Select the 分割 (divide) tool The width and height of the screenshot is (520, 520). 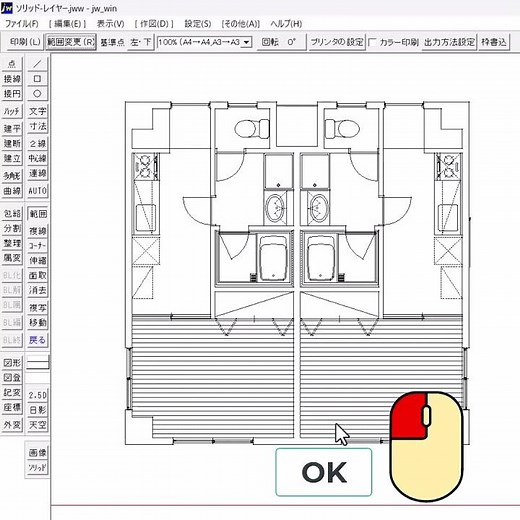coord(12,228)
